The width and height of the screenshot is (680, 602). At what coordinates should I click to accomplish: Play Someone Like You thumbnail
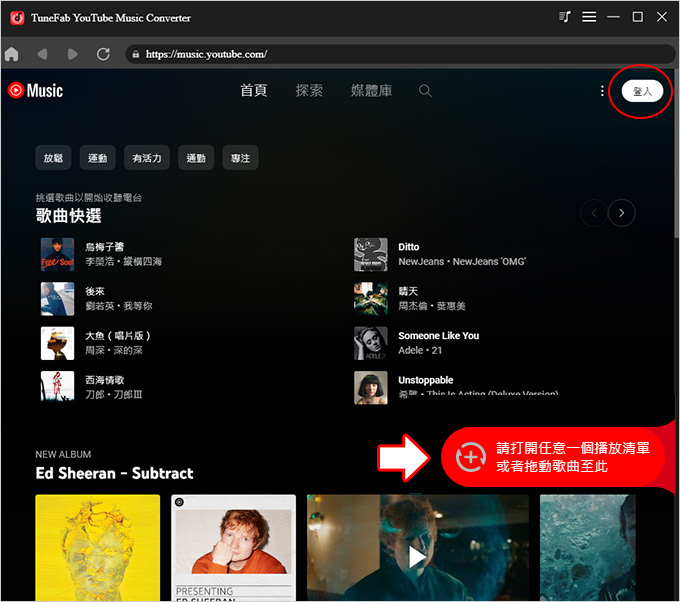[x=370, y=343]
